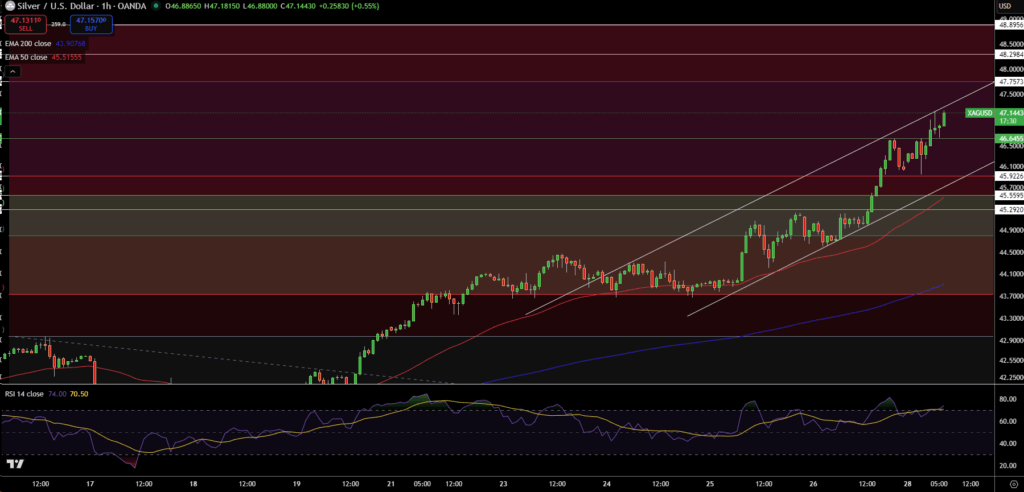Viewport: 1024px width, 492px height.
Task: Select the EMA 50 close indicator legend
Action: [x=25, y=57]
